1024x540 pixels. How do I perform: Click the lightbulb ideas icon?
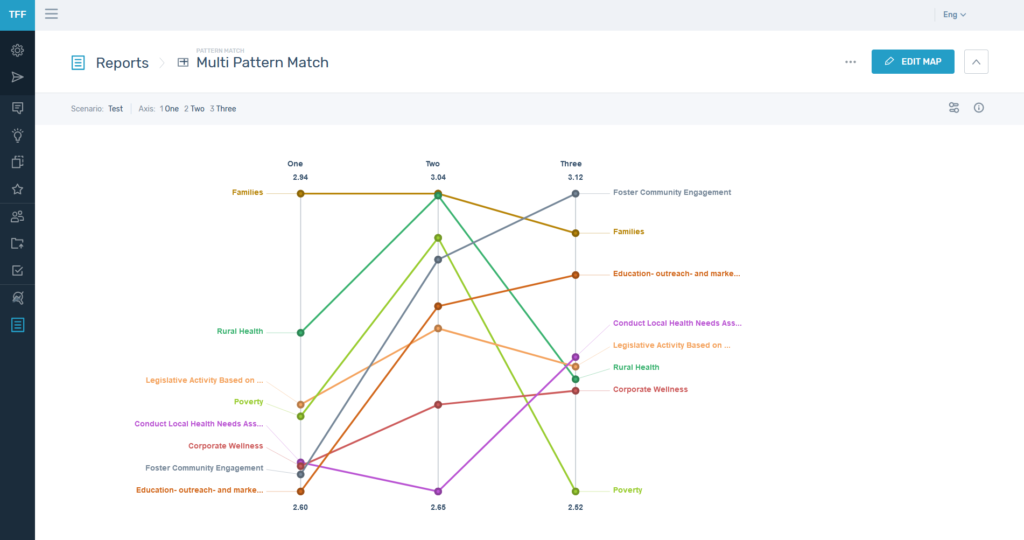(17, 135)
